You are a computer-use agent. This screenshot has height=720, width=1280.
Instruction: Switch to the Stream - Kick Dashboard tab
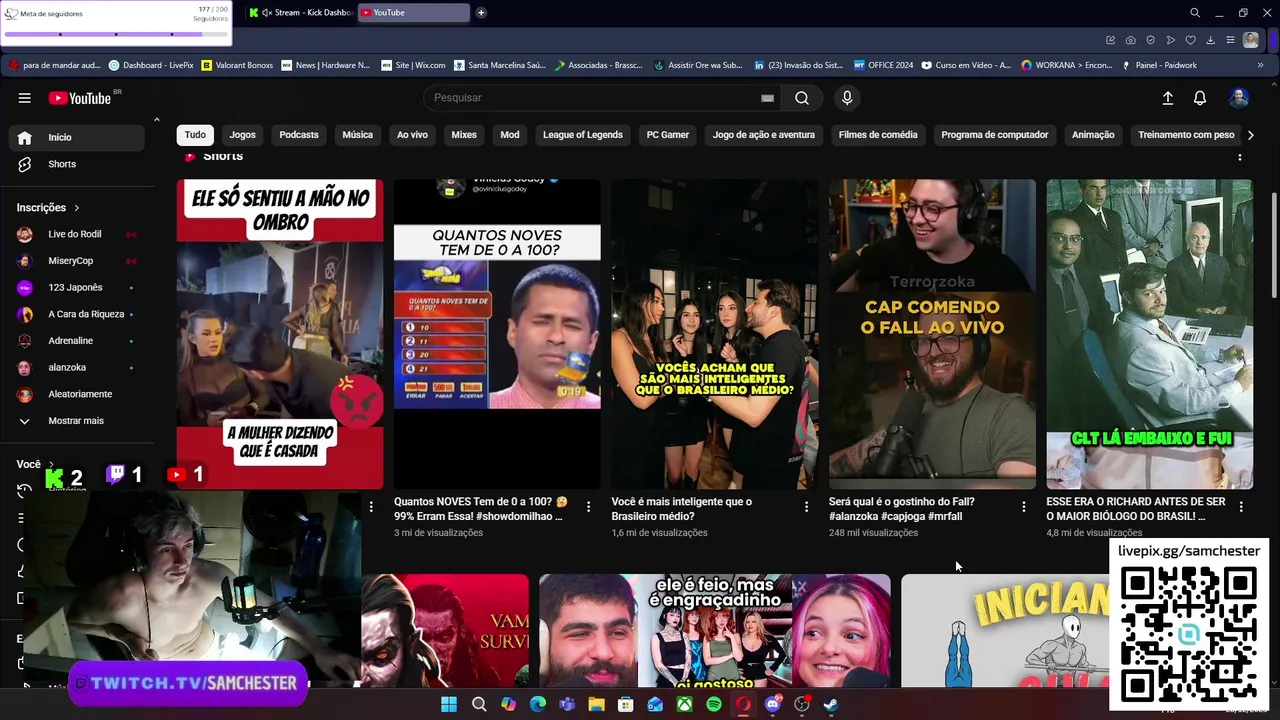[300, 13]
